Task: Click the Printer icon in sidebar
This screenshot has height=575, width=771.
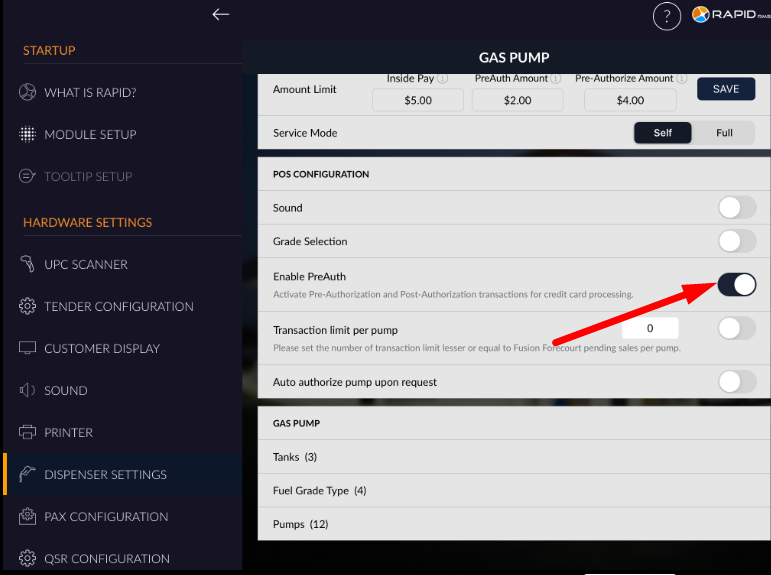Action: pyautogui.click(x=27, y=433)
